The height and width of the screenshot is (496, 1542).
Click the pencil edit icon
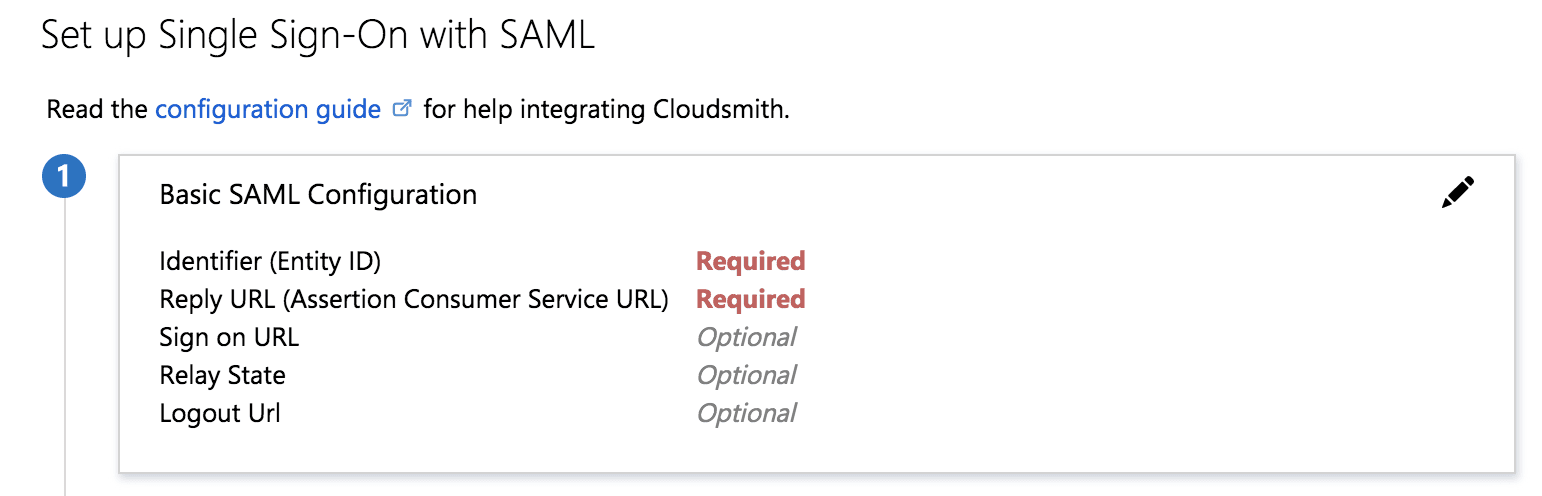(1457, 192)
